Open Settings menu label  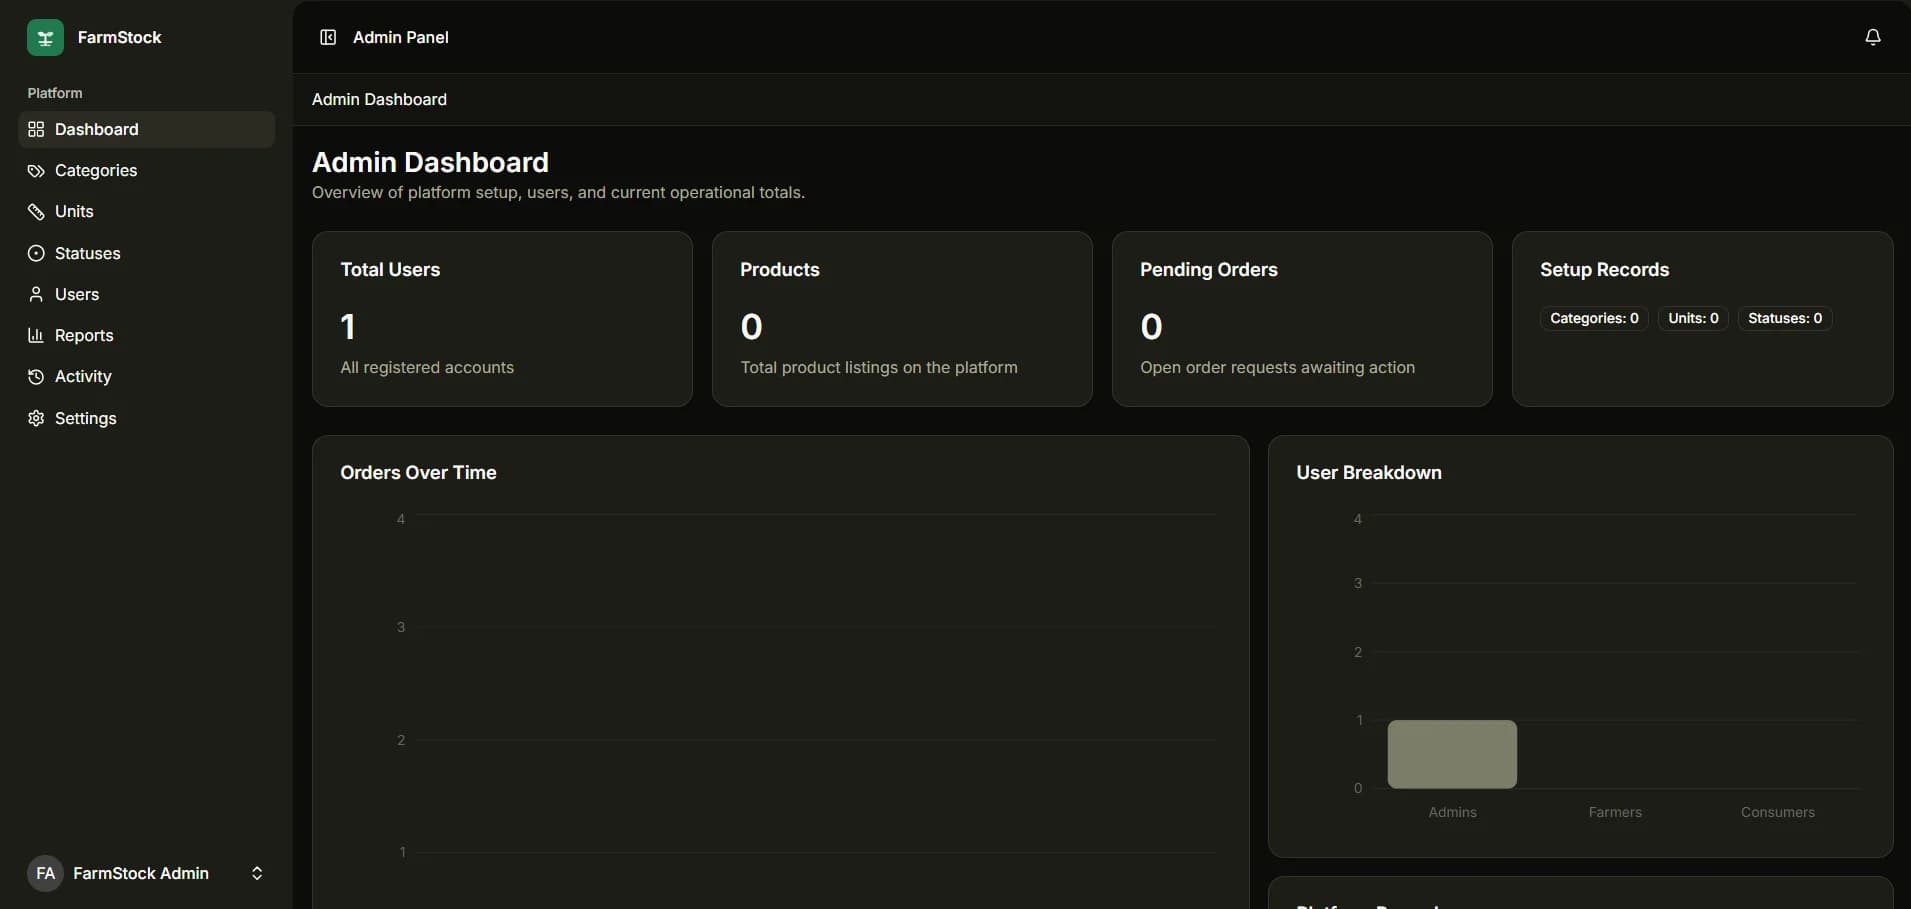pyautogui.click(x=86, y=418)
